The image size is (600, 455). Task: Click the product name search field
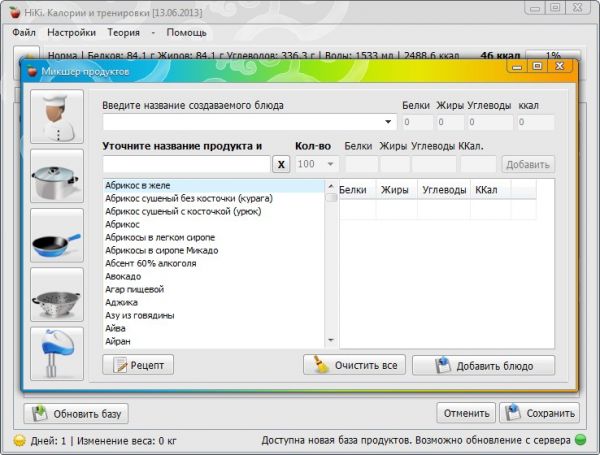pyautogui.click(x=186, y=164)
